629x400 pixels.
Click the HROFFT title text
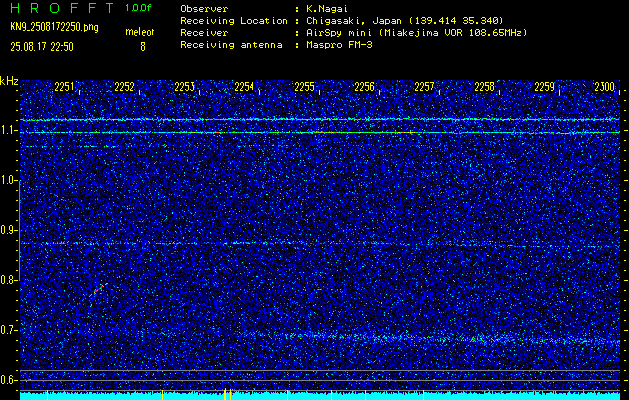(62, 8)
